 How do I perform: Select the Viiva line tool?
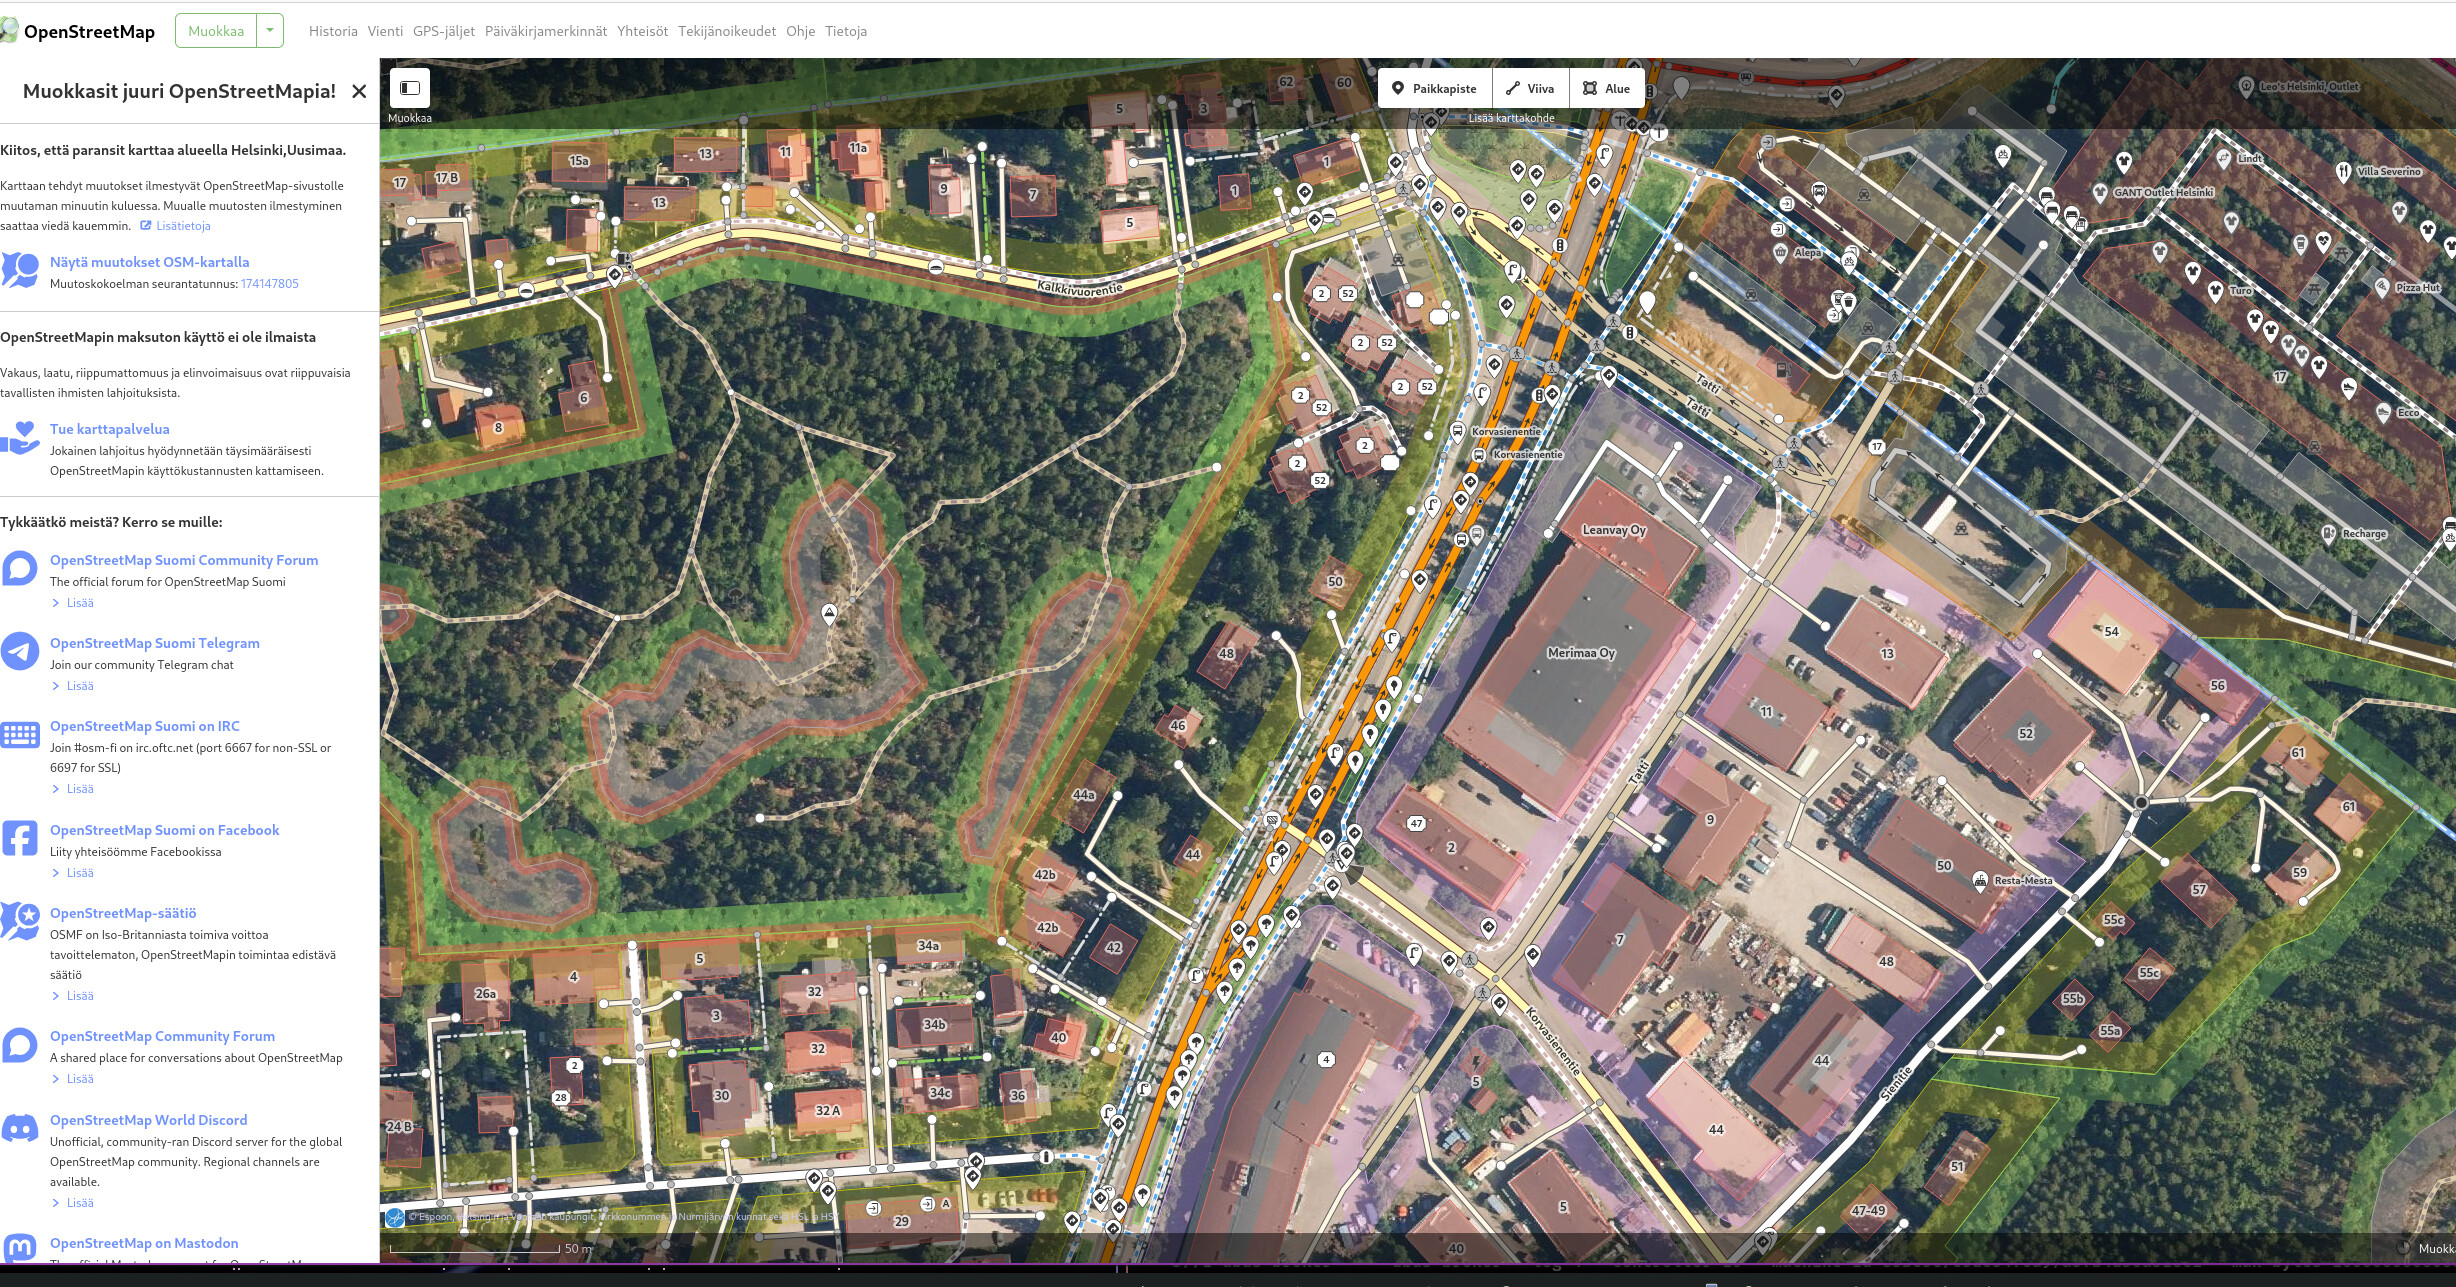coord(1530,89)
